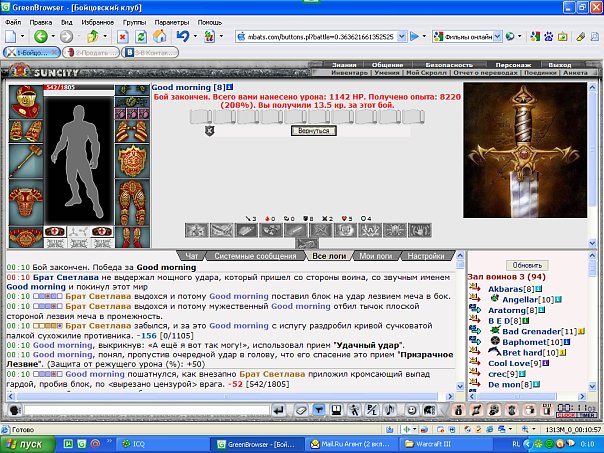Click the blue Go play arrow icon
The image size is (604, 453).
tap(414, 37)
